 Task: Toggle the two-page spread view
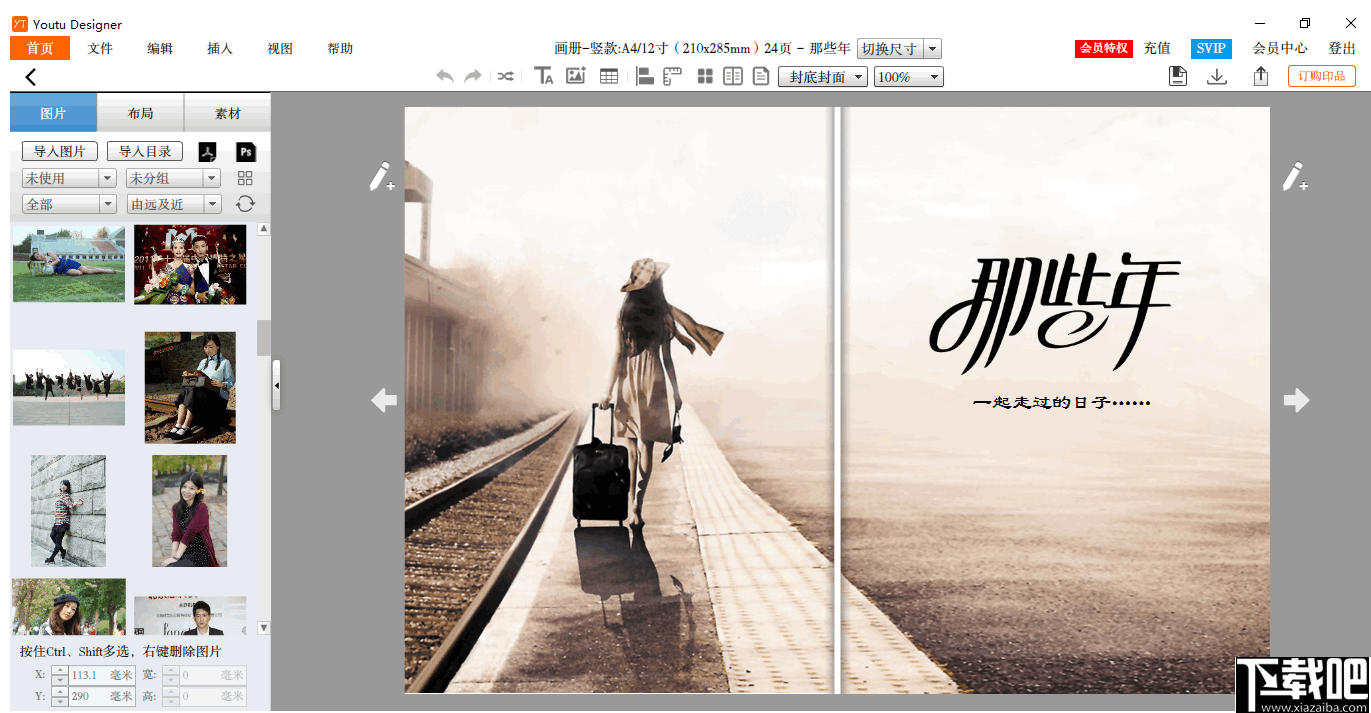pos(733,76)
